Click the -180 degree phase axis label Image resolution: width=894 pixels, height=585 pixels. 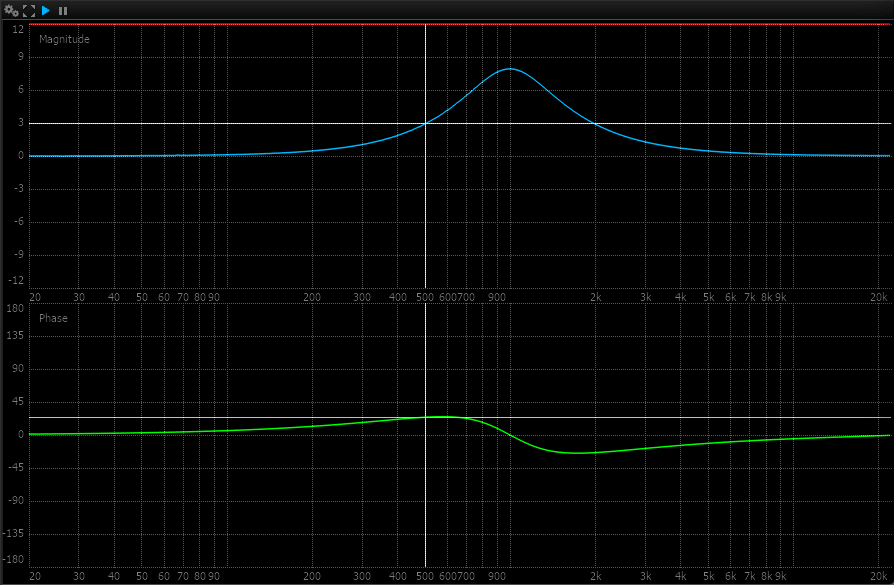(x=15, y=561)
